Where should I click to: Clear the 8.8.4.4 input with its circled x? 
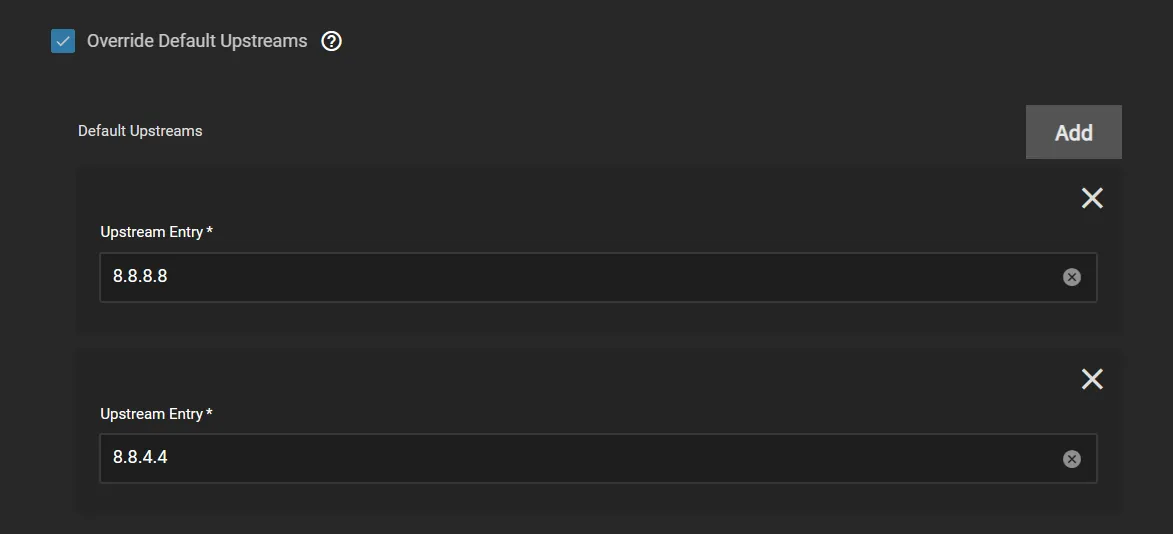[x=1072, y=459]
